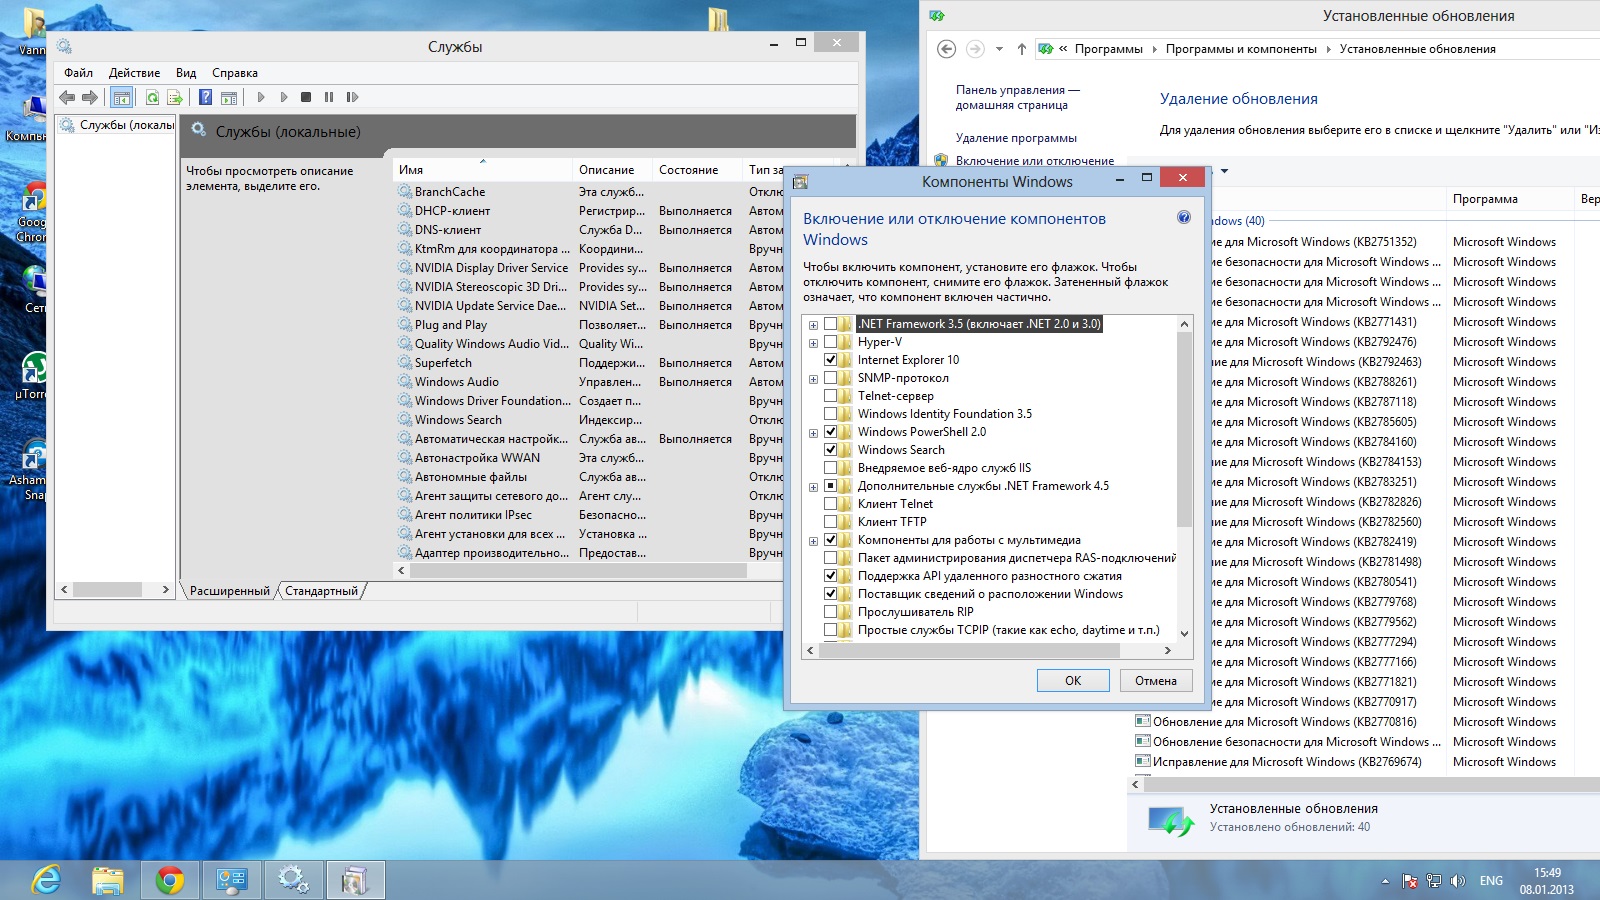The image size is (1600, 900).
Task: Uncheck Internet Explorer 10 component
Action: [830, 360]
